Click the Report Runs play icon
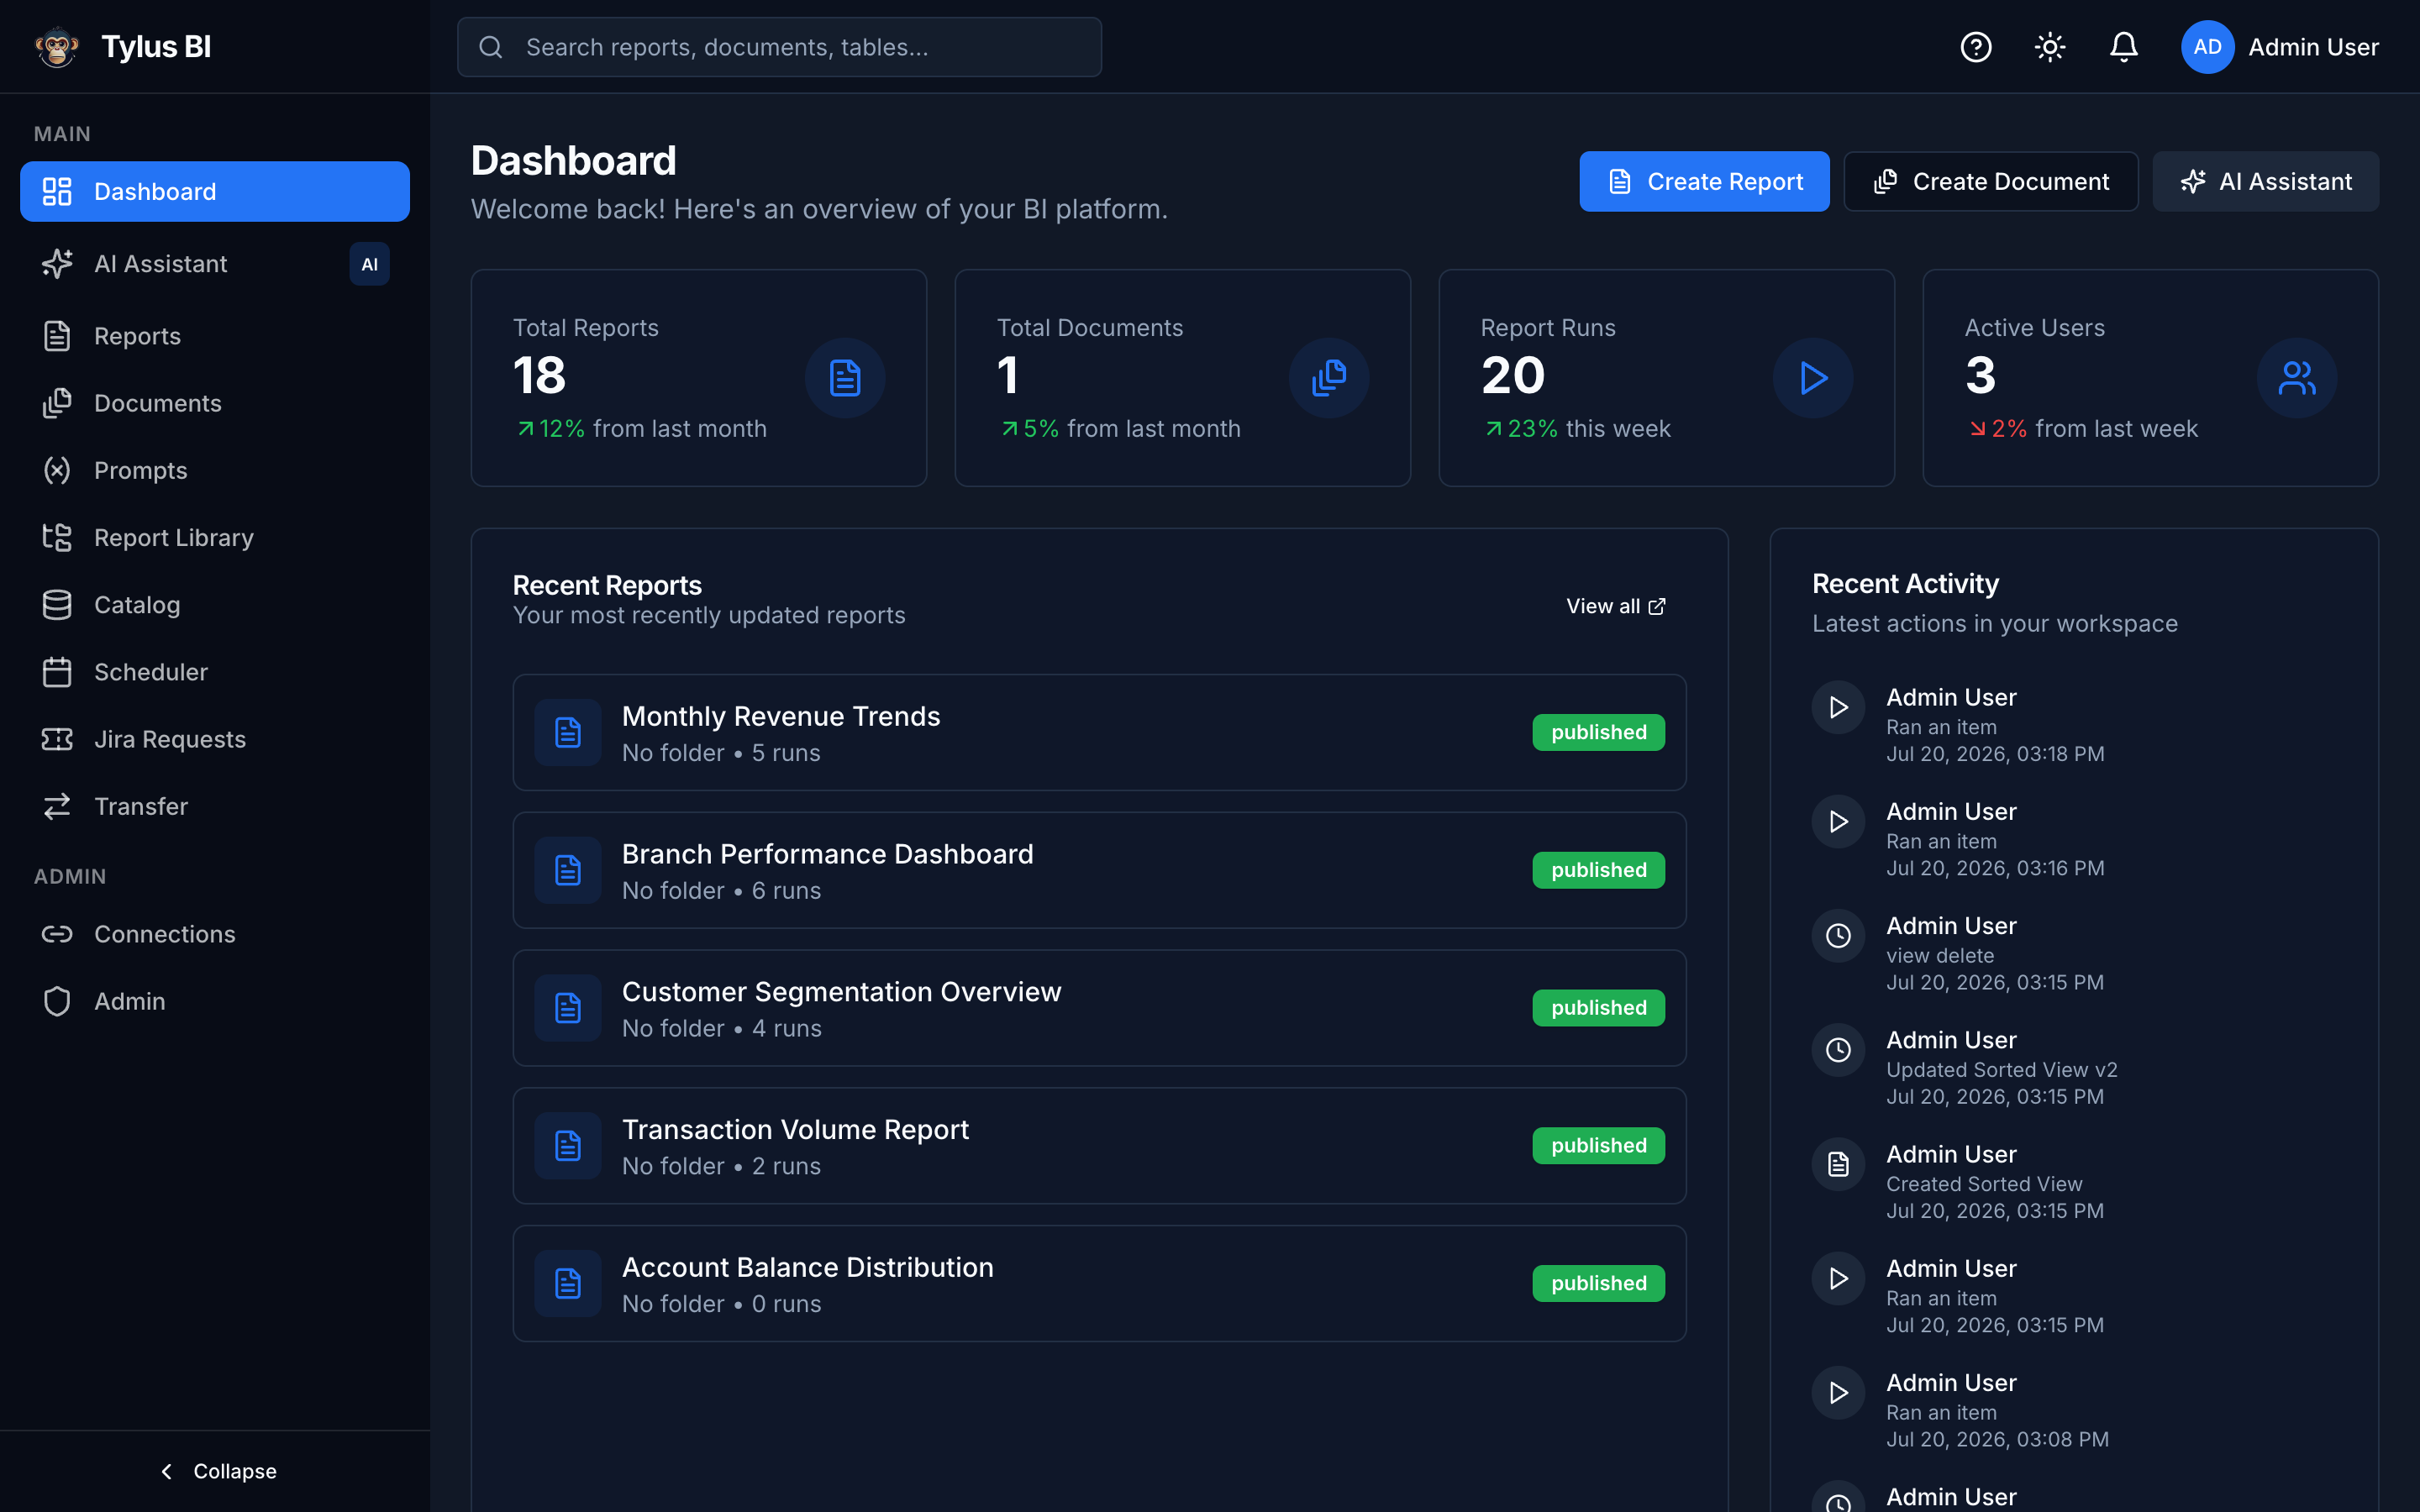 (x=1813, y=377)
